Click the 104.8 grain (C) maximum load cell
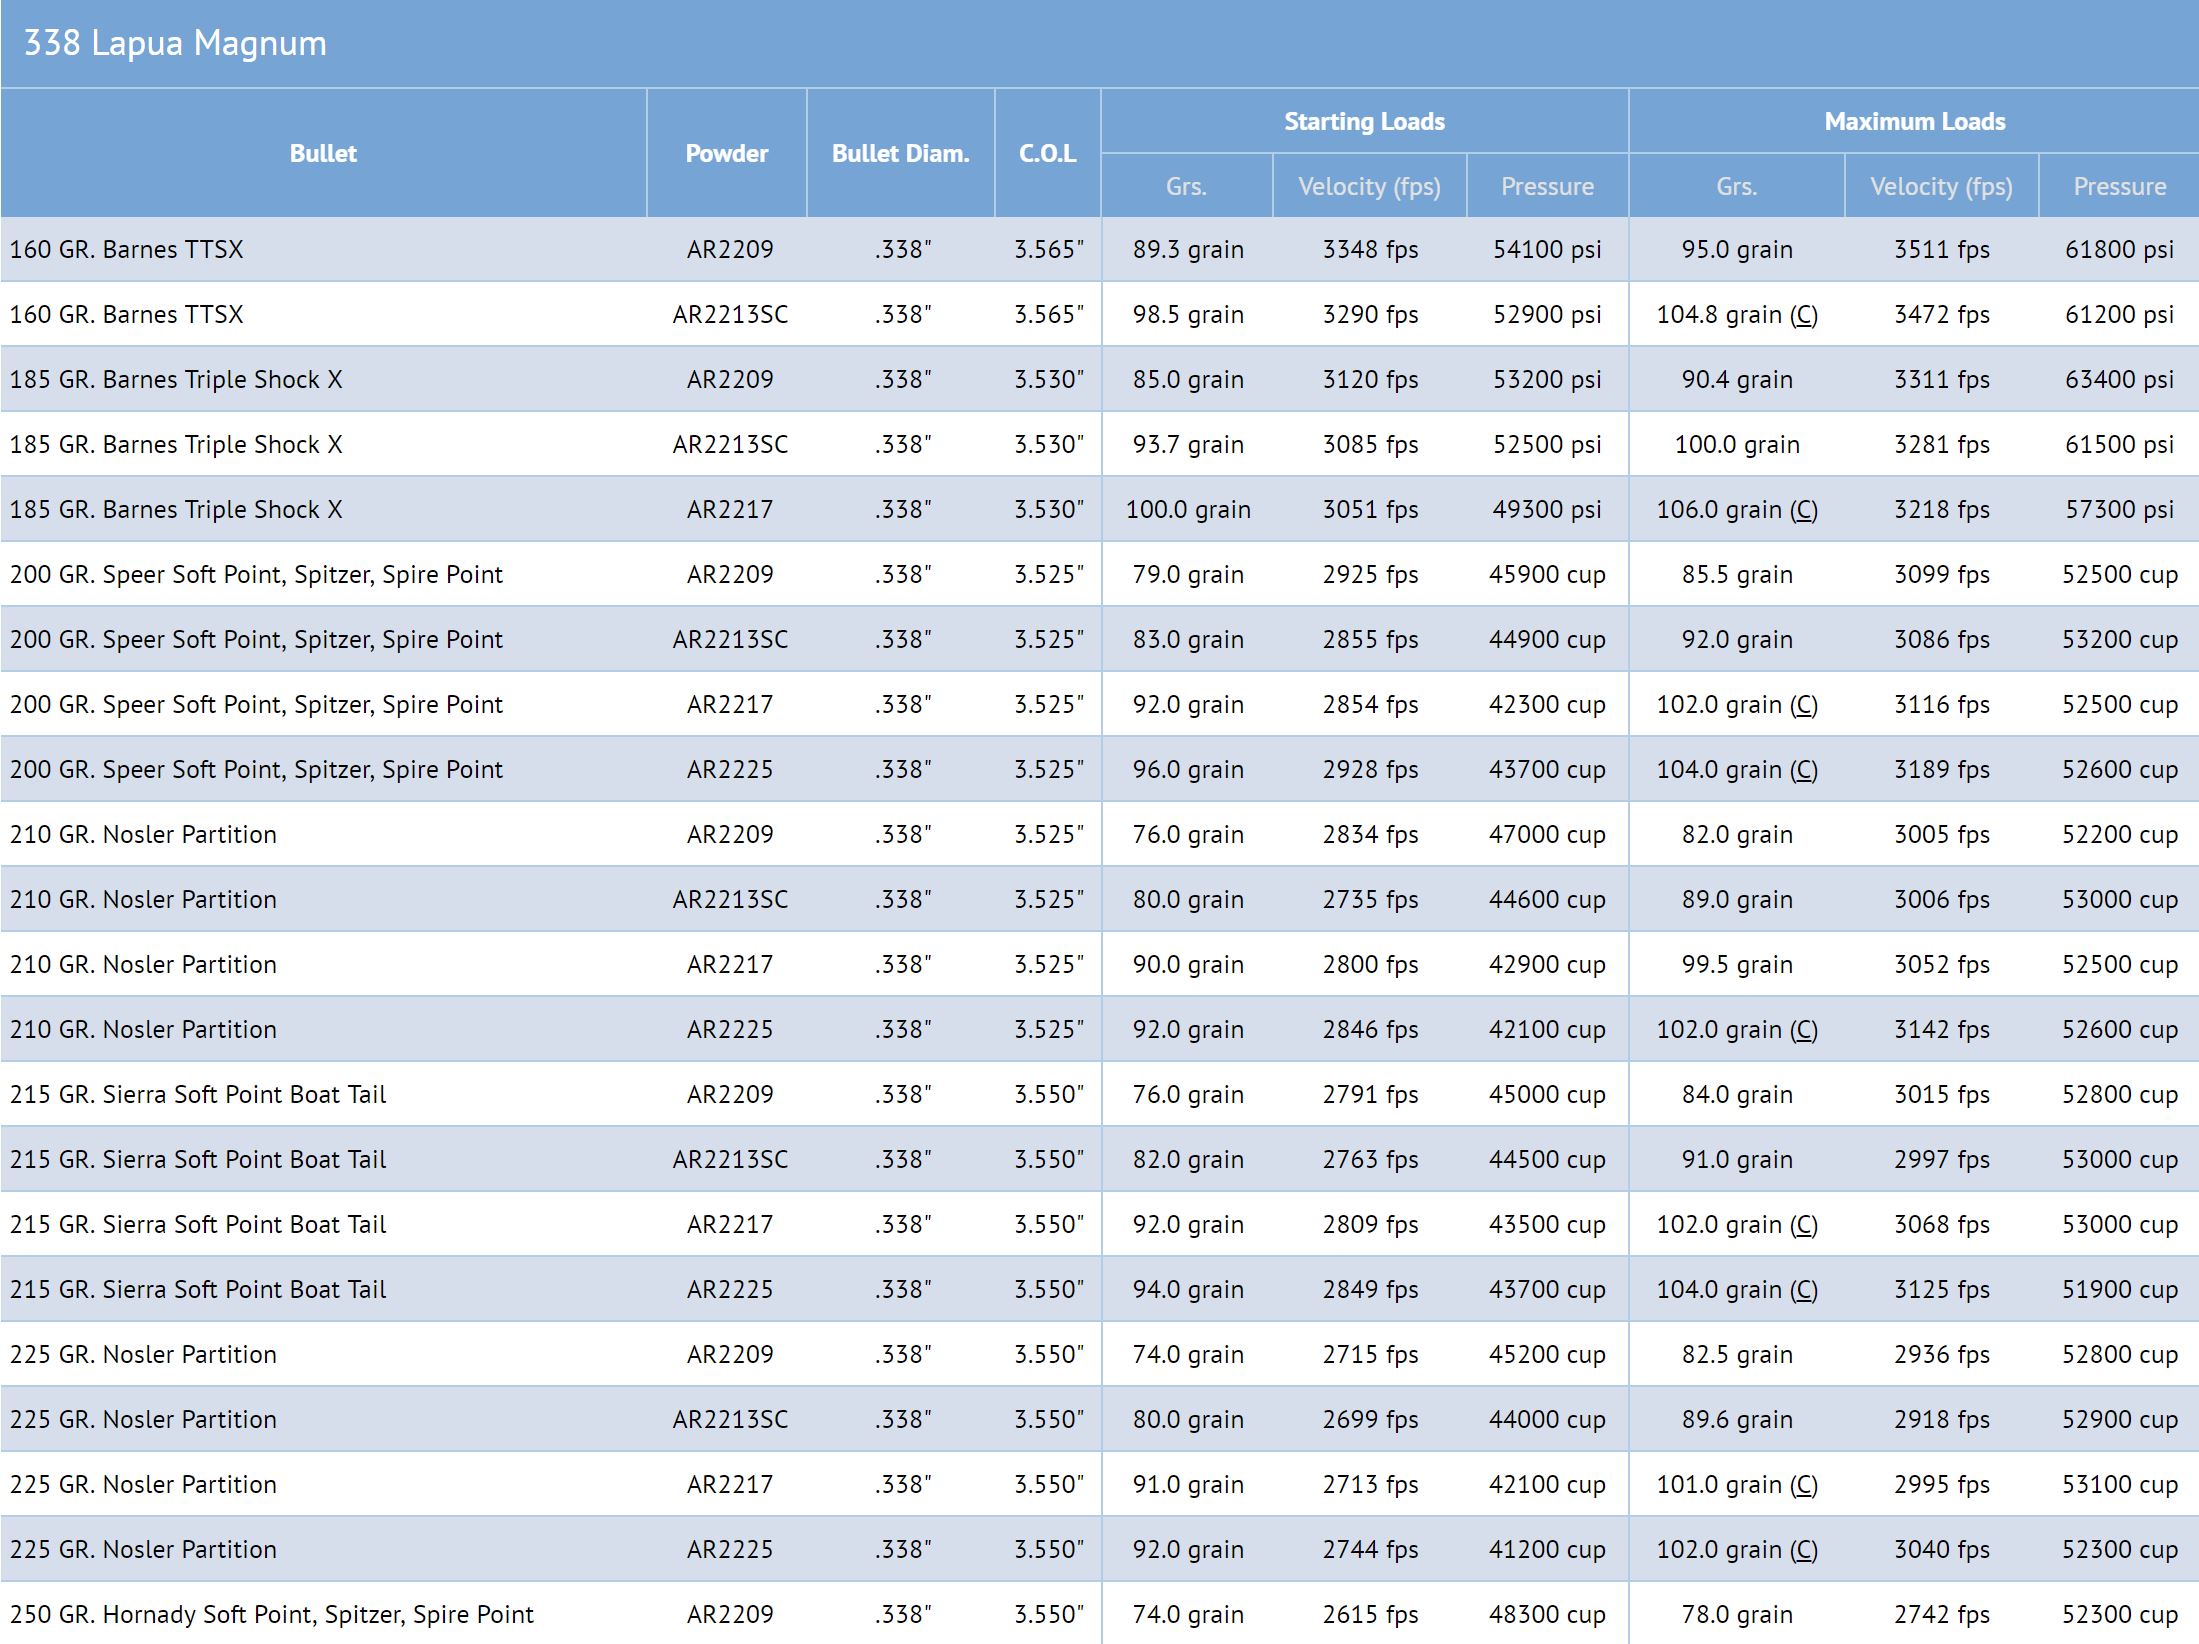This screenshot has width=2199, height=1644. point(1737,314)
